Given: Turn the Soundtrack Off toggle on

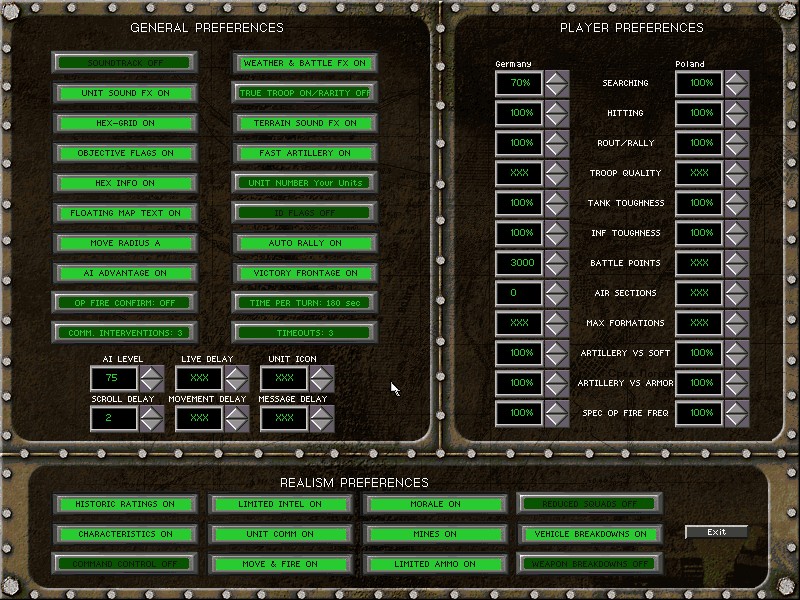Looking at the screenshot, I should pyautogui.click(x=124, y=62).
